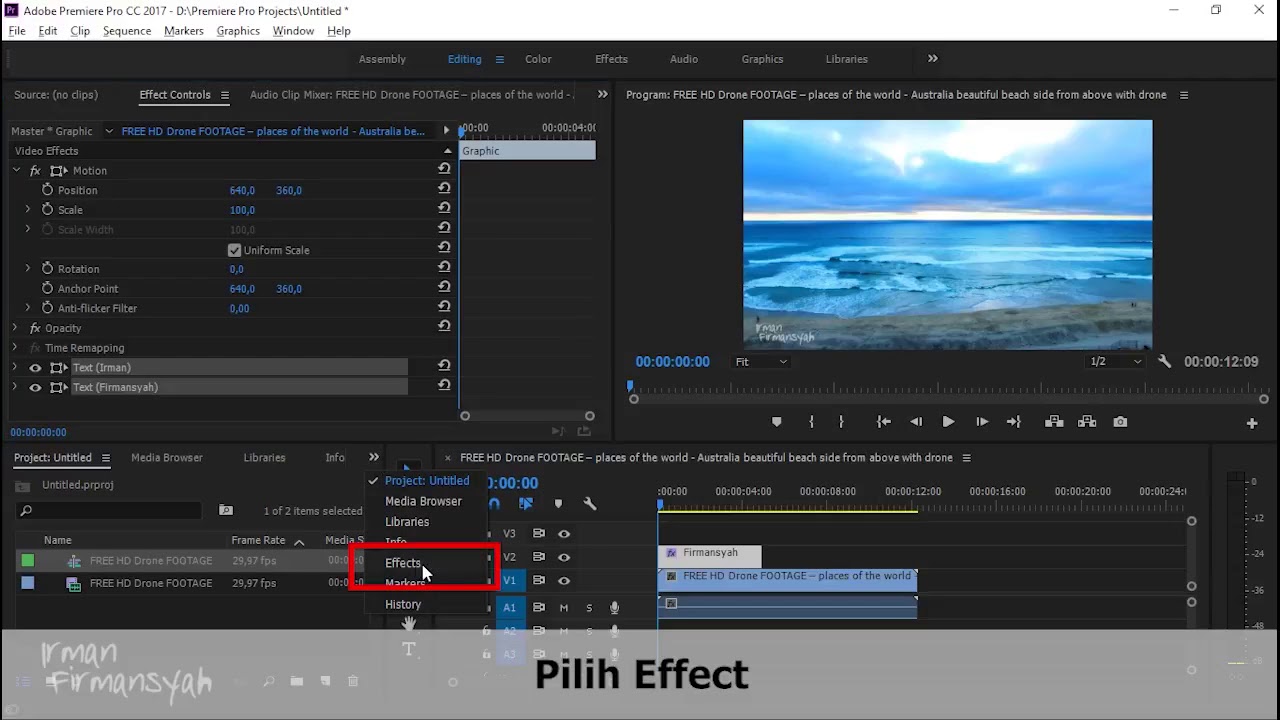Click the Position X value 640,0
This screenshot has width=1280, height=720.
tap(242, 190)
